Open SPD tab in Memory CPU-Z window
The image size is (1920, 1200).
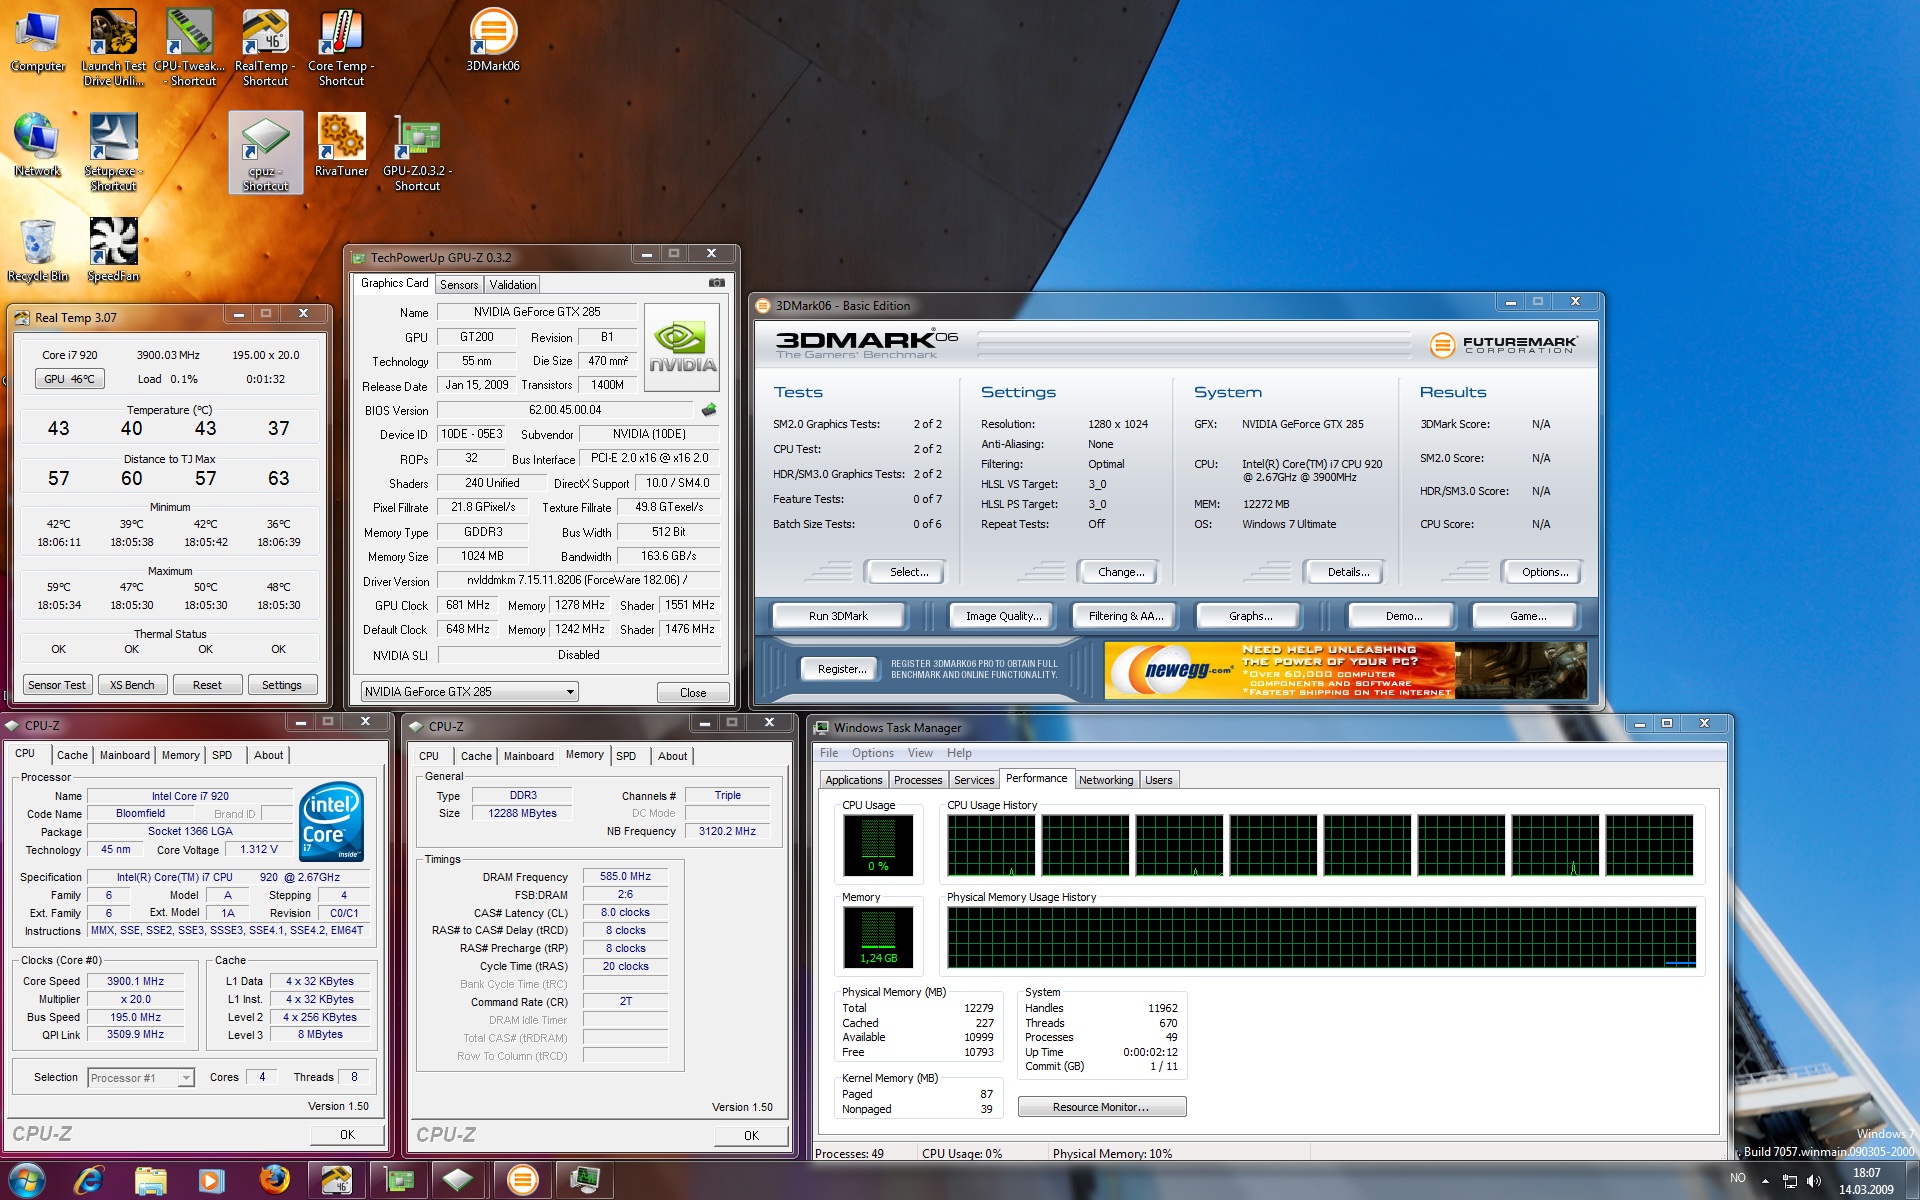(626, 756)
